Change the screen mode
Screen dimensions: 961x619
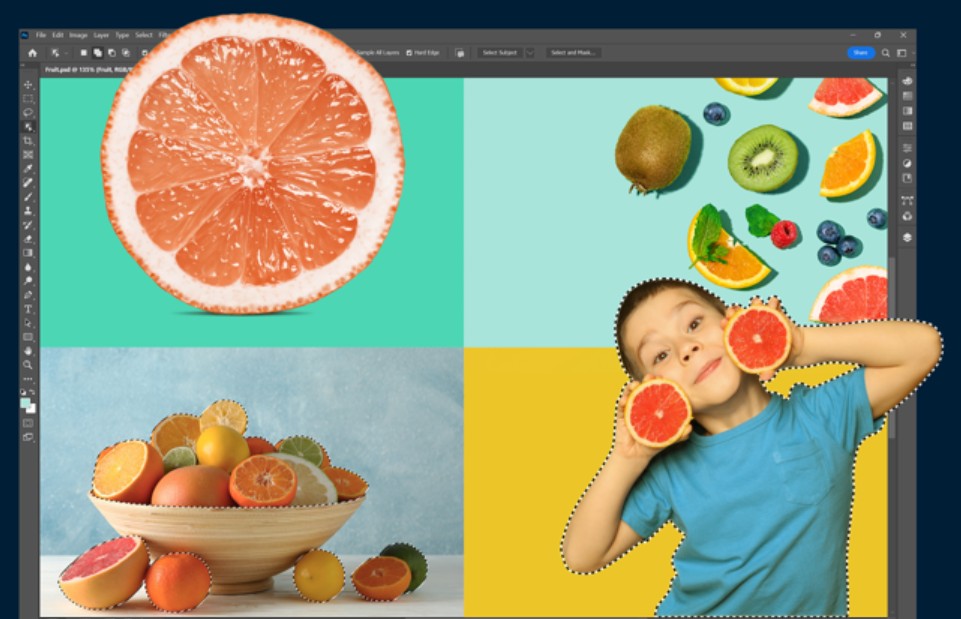point(28,437)
